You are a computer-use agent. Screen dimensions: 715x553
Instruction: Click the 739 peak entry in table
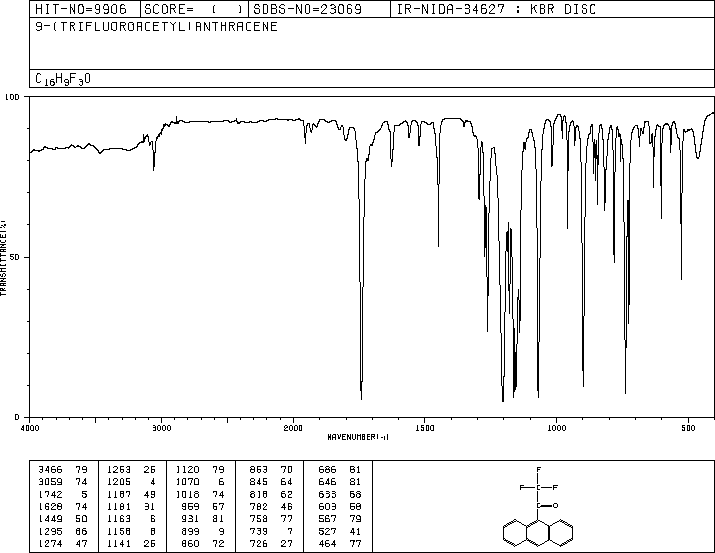click(x=271, y=532)
